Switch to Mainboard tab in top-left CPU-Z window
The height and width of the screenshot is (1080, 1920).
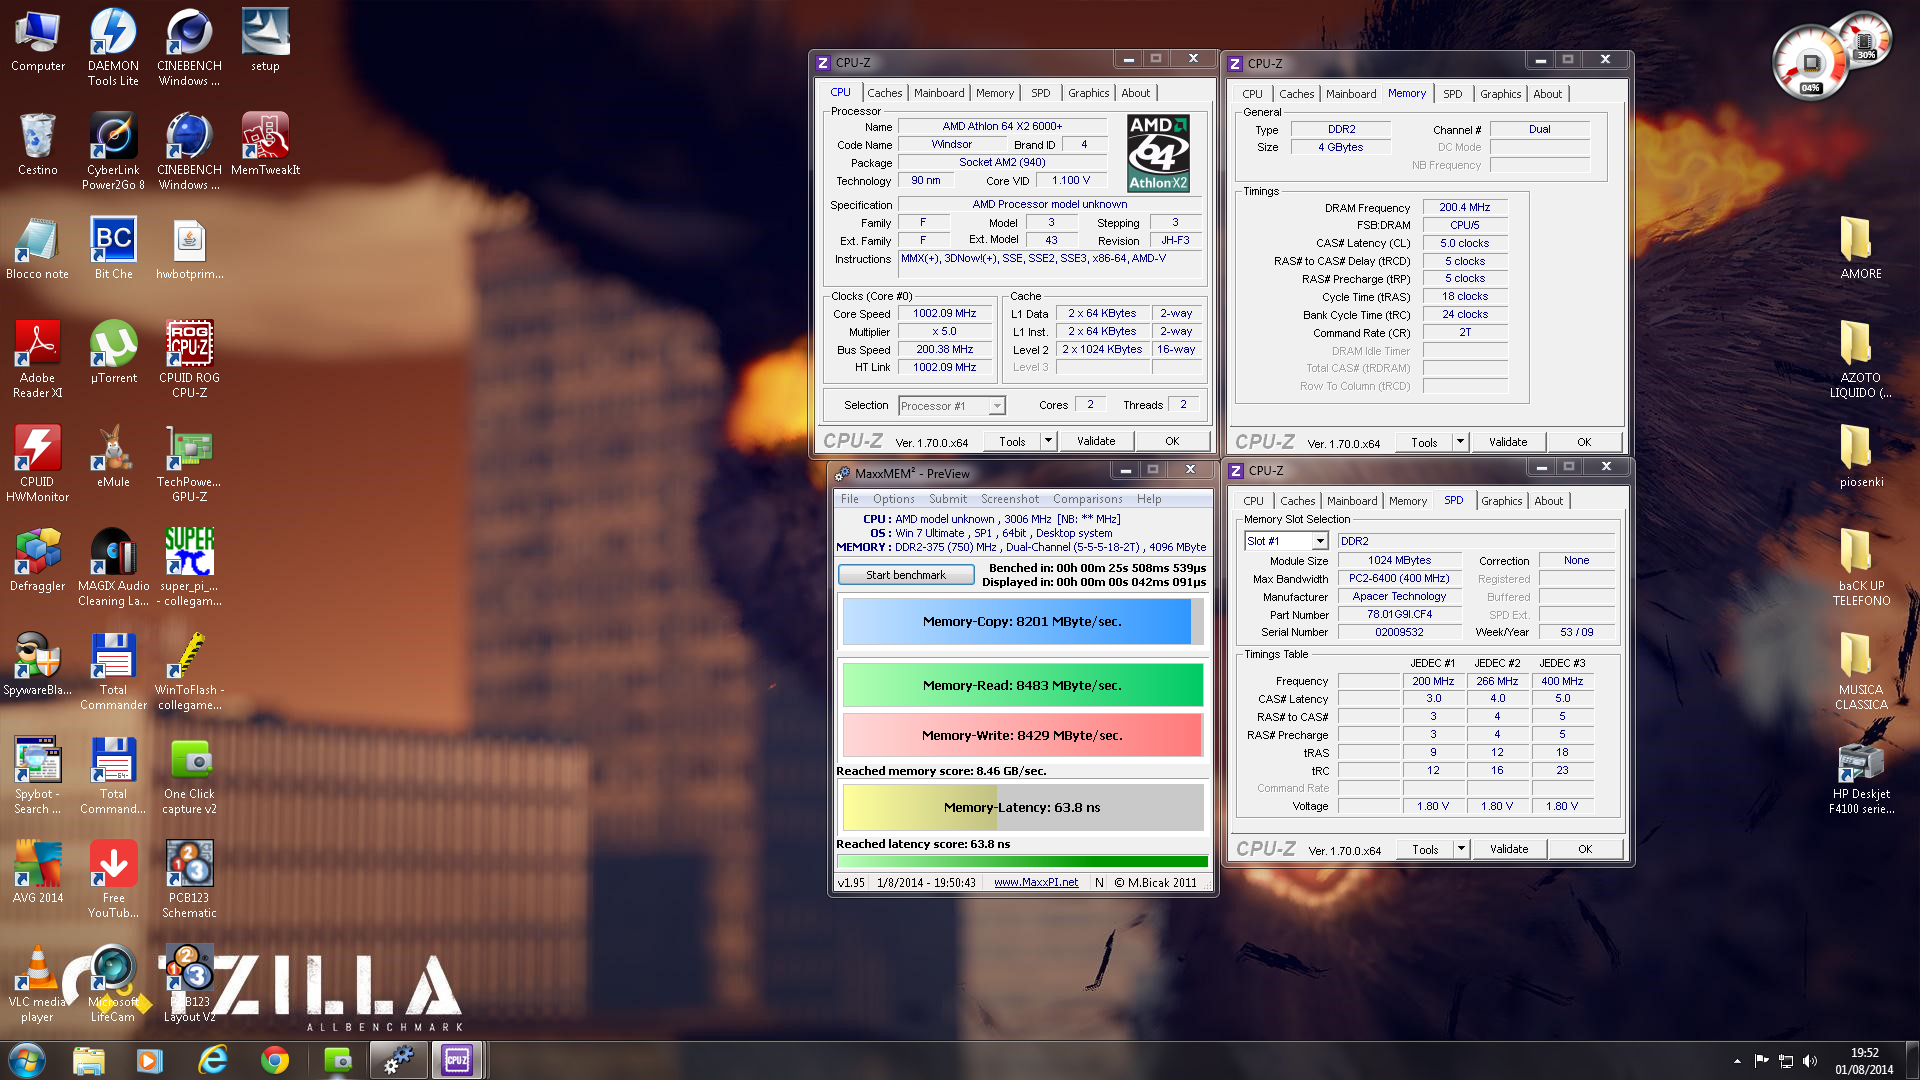[x=939, y=93]
